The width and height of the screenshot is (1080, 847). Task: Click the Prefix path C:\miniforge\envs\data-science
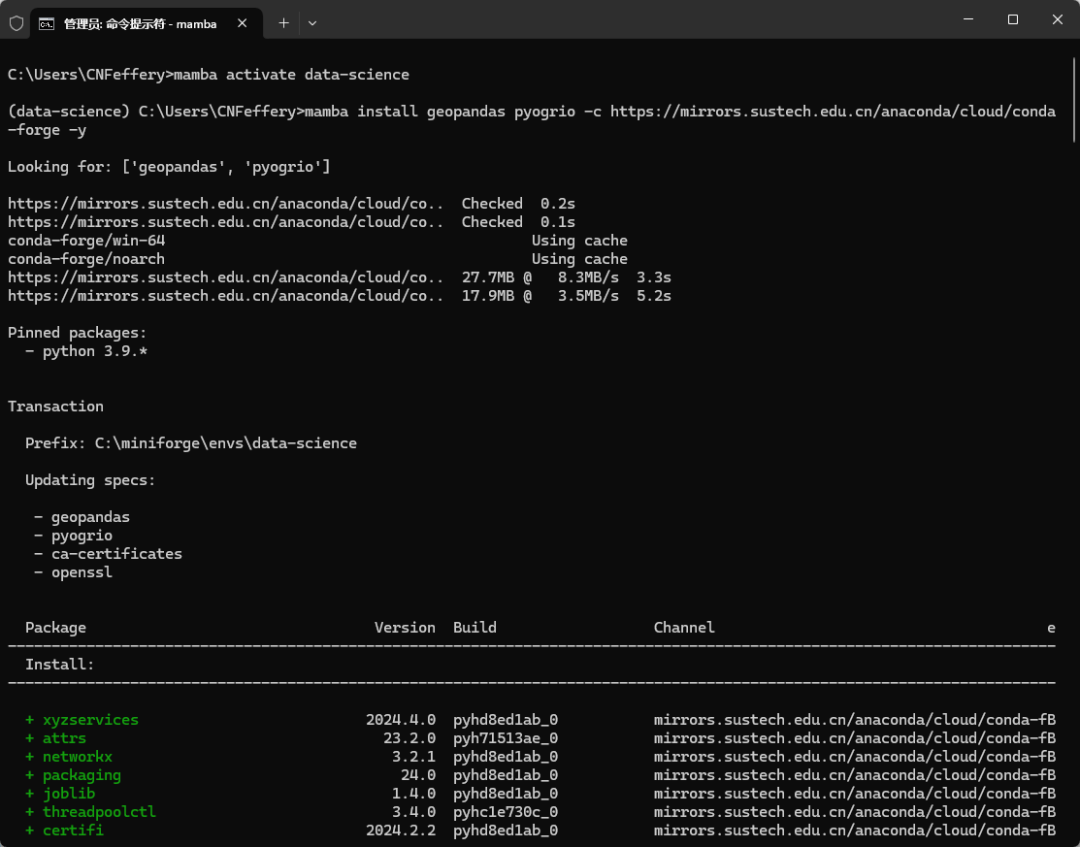[225, 443]
